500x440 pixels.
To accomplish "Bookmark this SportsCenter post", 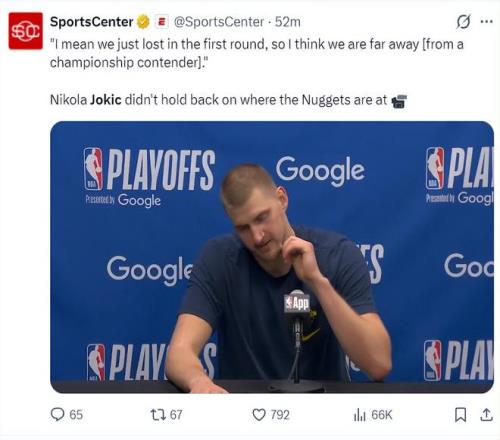I will coord(461,415).
